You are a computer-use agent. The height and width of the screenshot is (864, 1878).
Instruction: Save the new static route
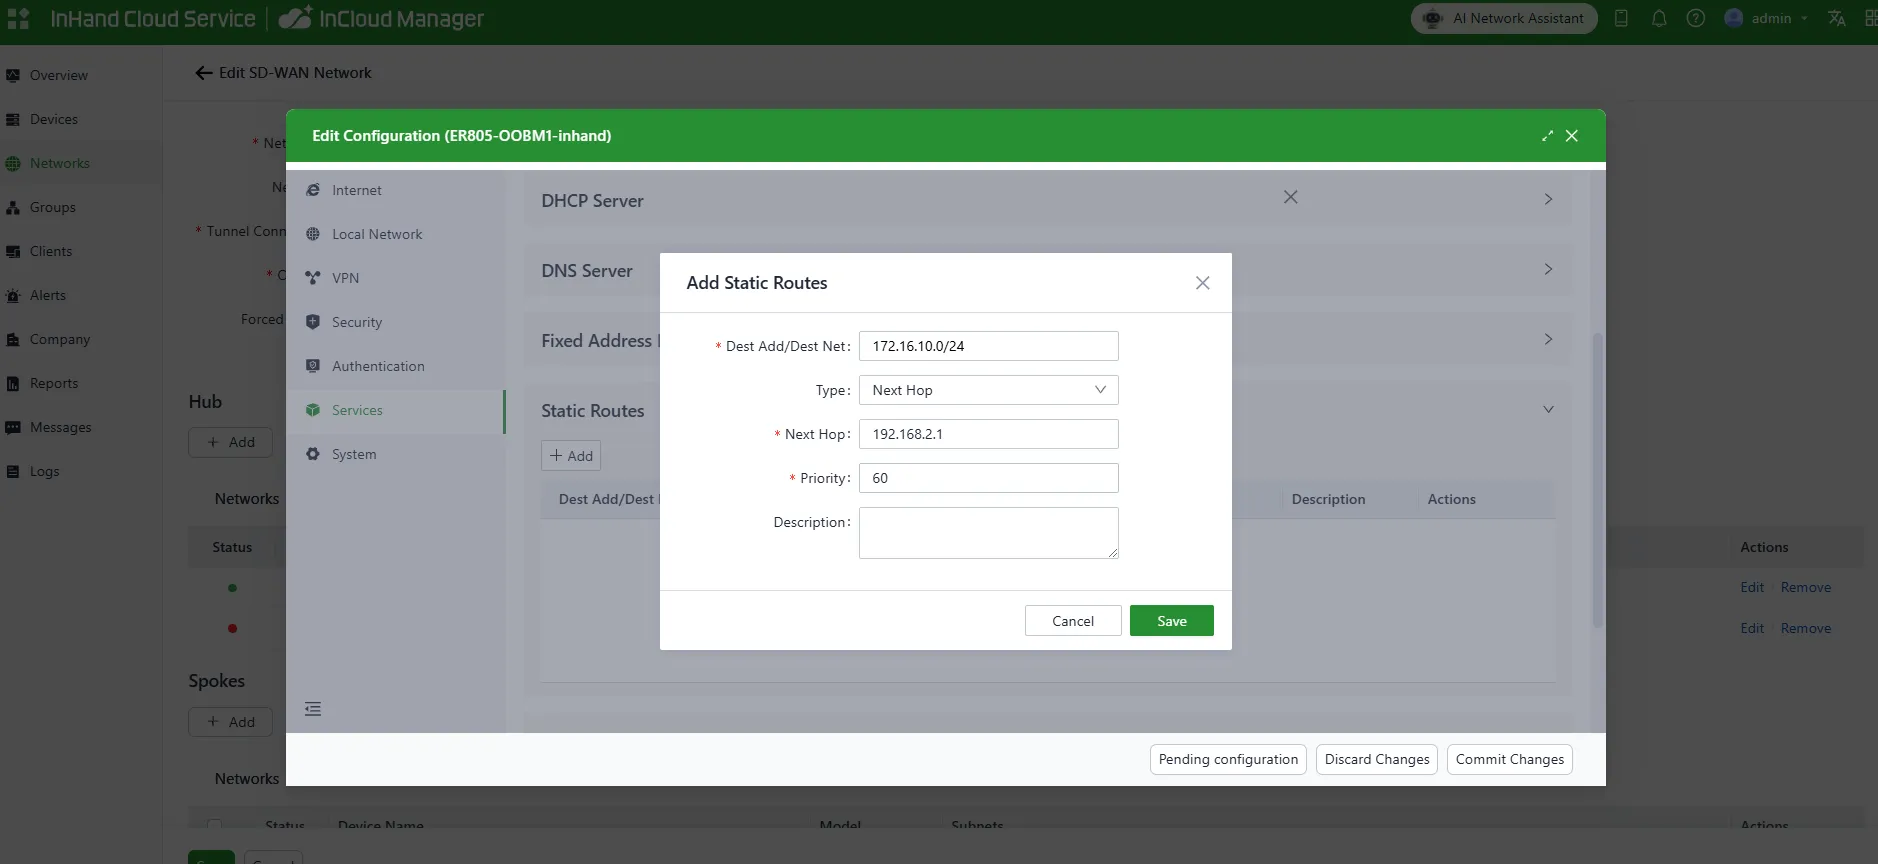coord(1172,621)
